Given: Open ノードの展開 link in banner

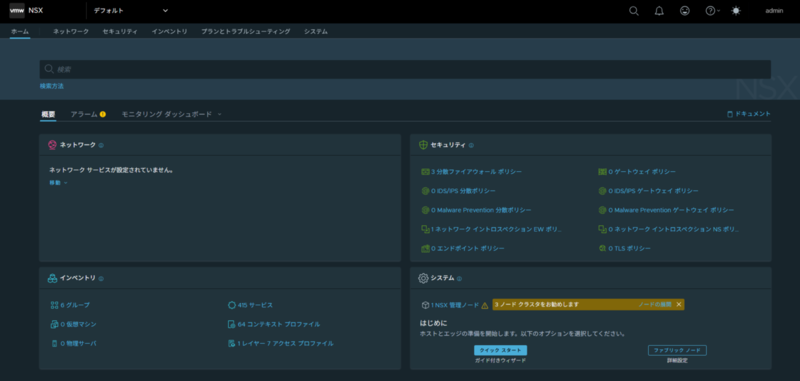Looking at the screenshot, I should pyautogui.click(x=655, y=304).
